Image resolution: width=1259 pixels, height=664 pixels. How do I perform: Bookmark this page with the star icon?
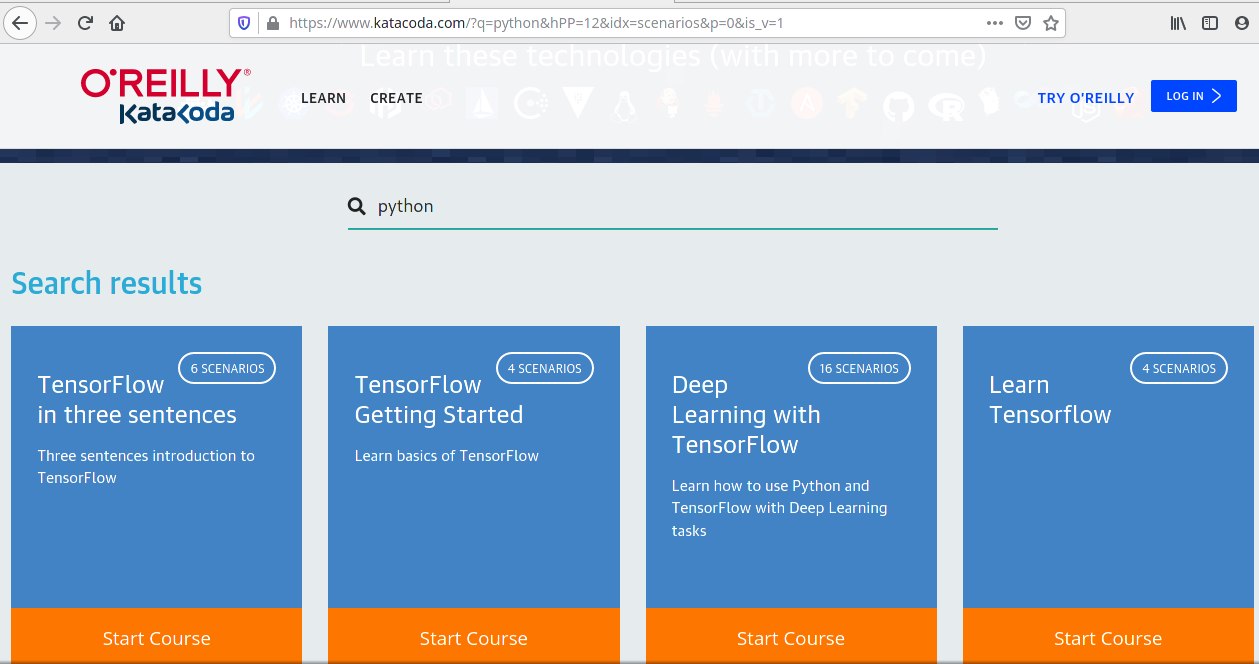pos(1050,22)
